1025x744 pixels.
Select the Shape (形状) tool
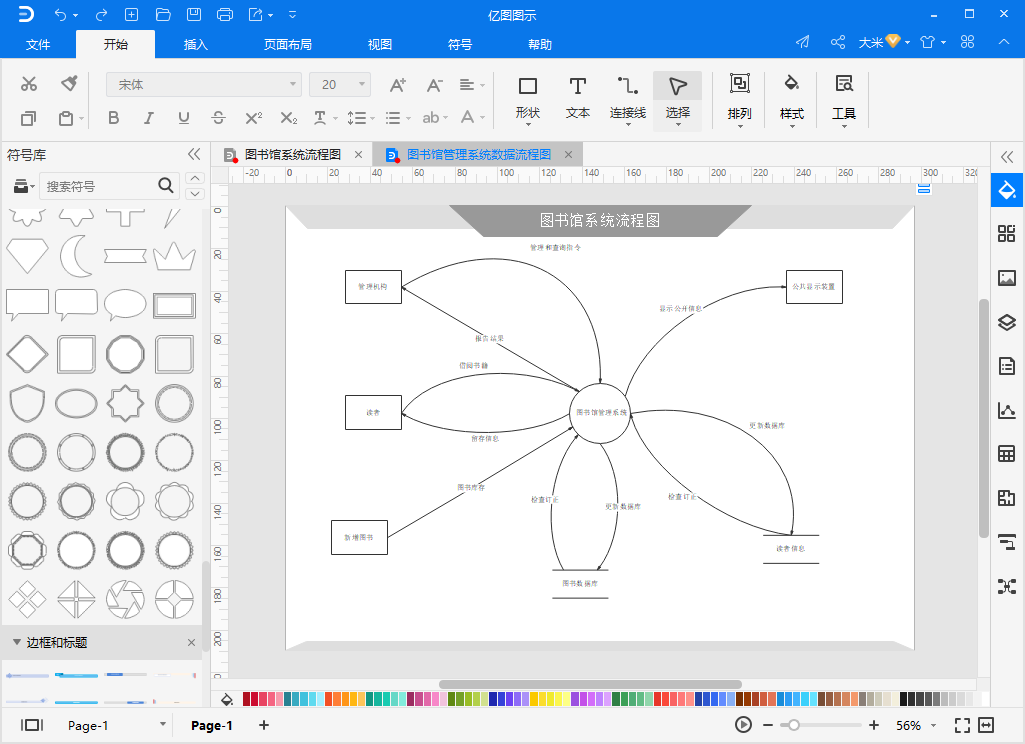[528, 98]
